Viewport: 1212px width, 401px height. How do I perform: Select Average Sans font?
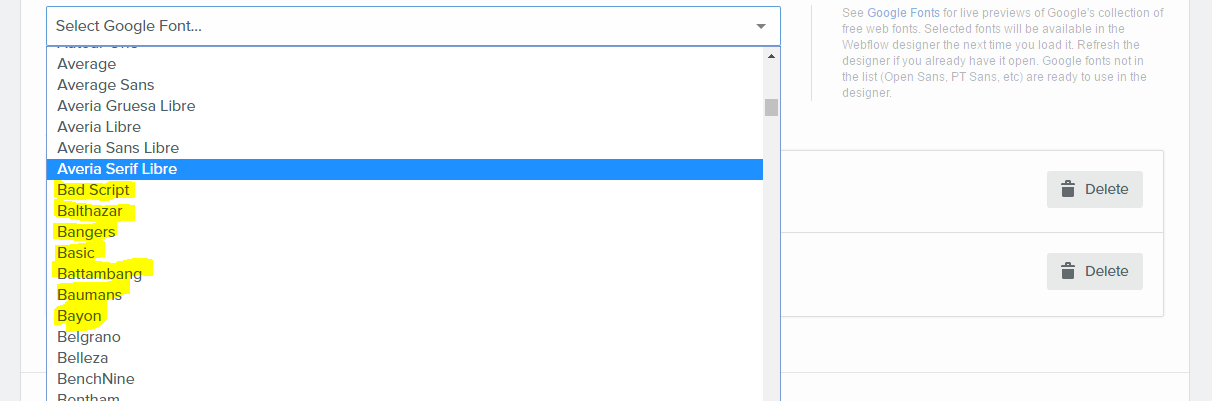[405, 85]
